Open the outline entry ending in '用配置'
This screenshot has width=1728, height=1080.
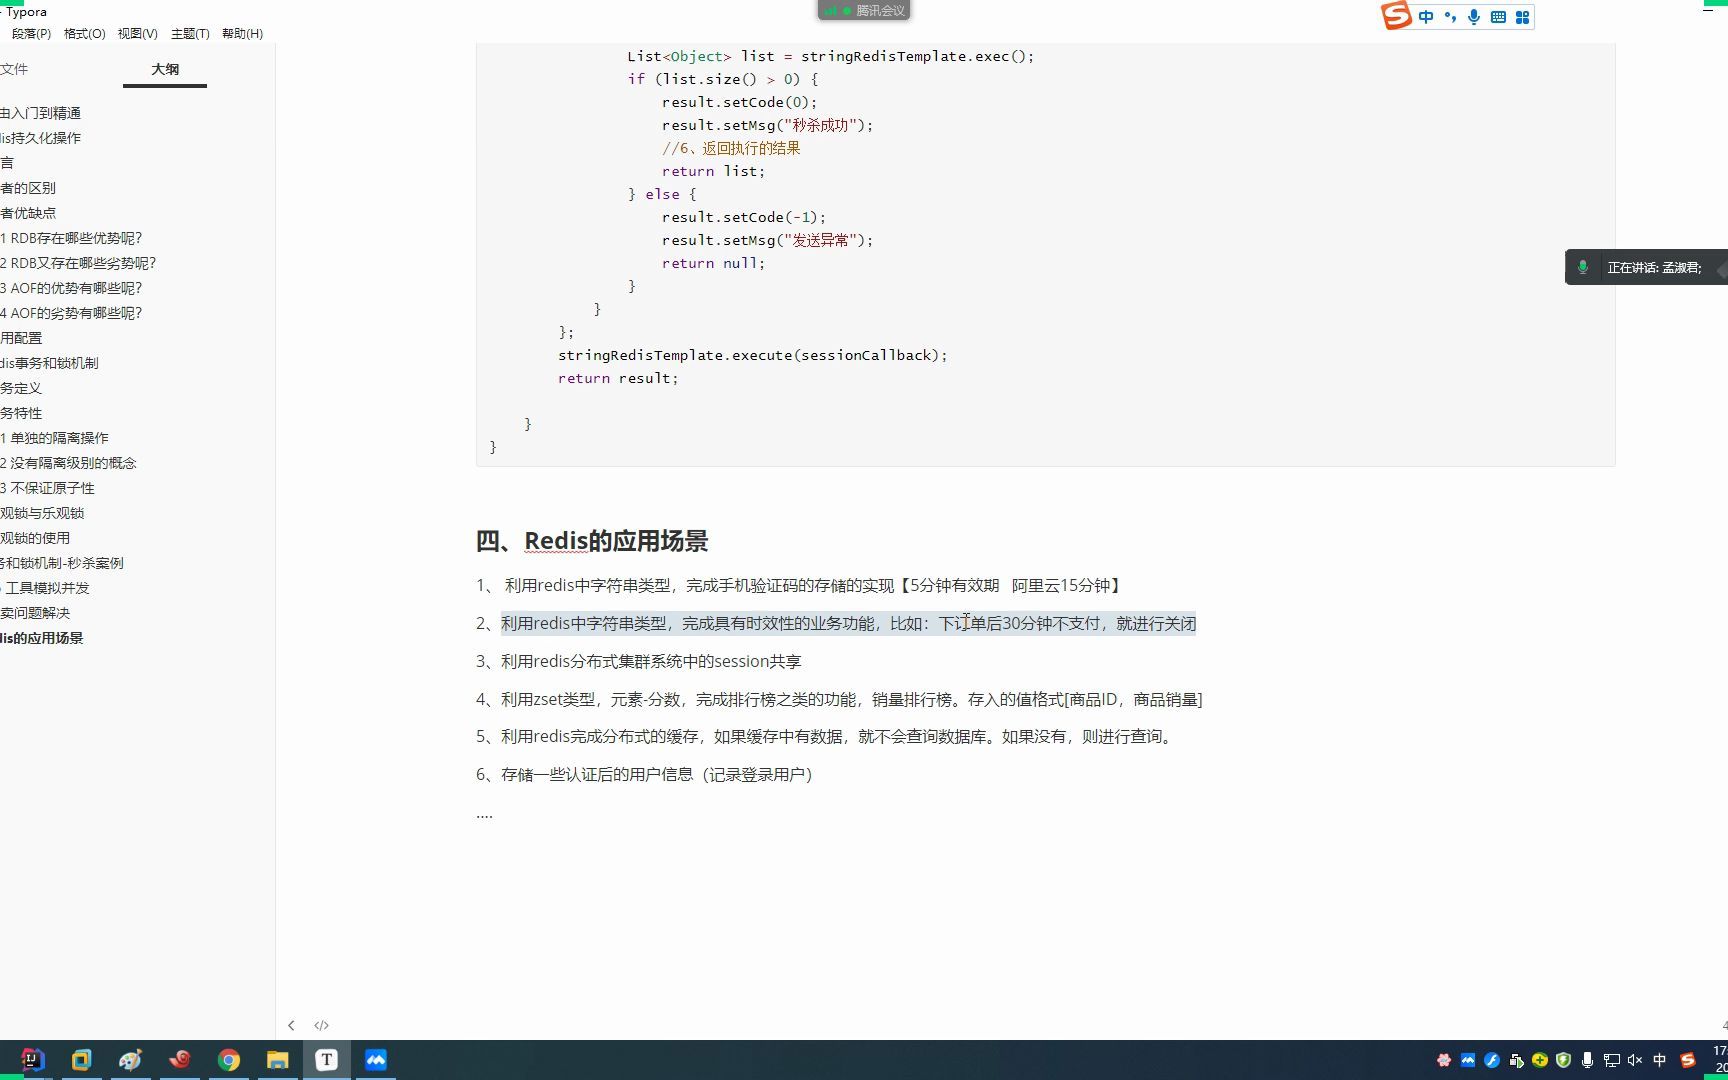[21, 338]
